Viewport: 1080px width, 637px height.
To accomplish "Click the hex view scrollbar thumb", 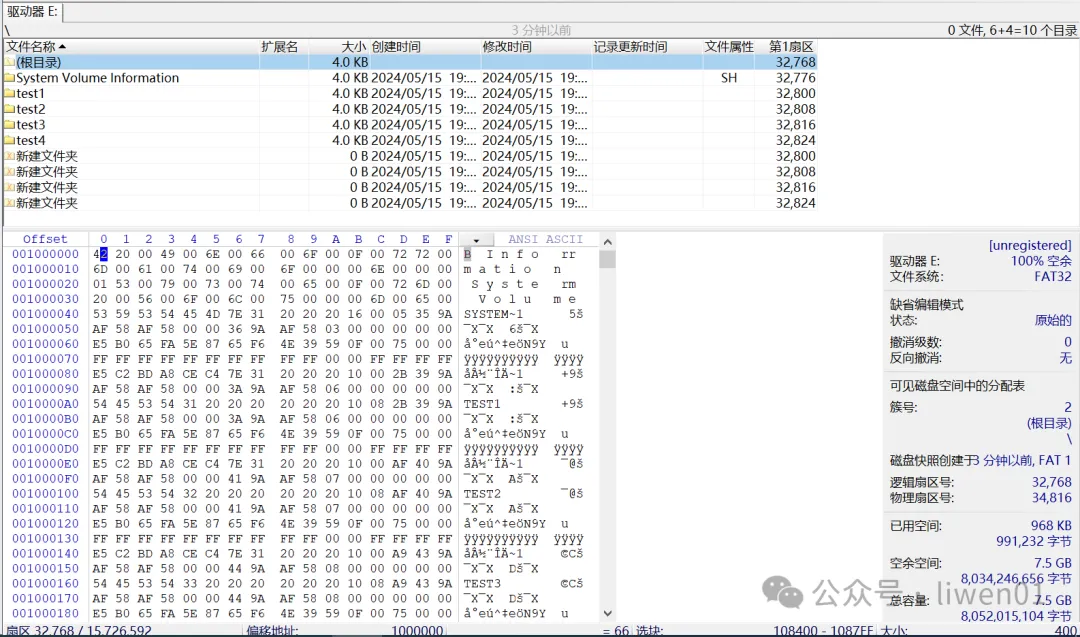I will [x=608, y=259].
